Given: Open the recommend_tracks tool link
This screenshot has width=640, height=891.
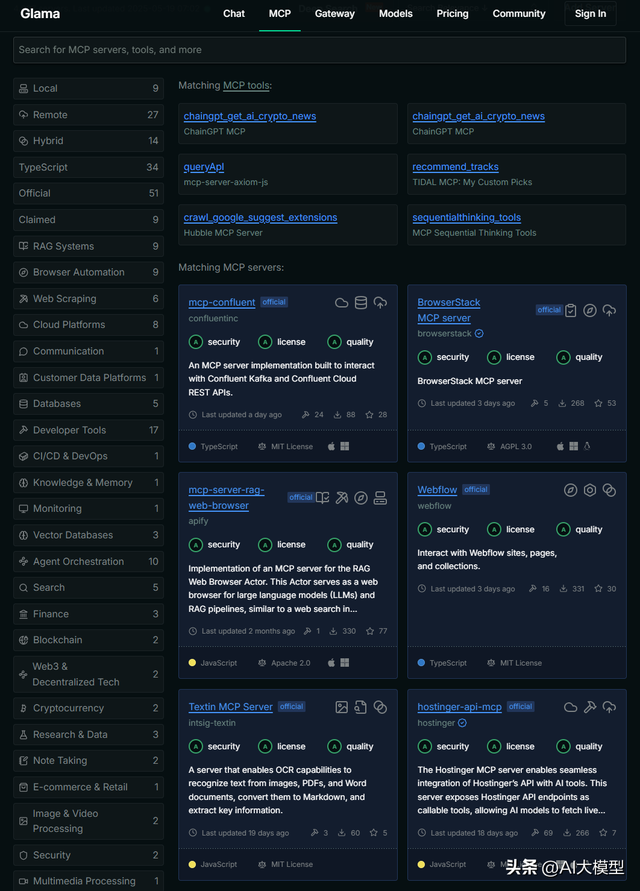Looking at the screenshot, I should [x=455, y=167].
